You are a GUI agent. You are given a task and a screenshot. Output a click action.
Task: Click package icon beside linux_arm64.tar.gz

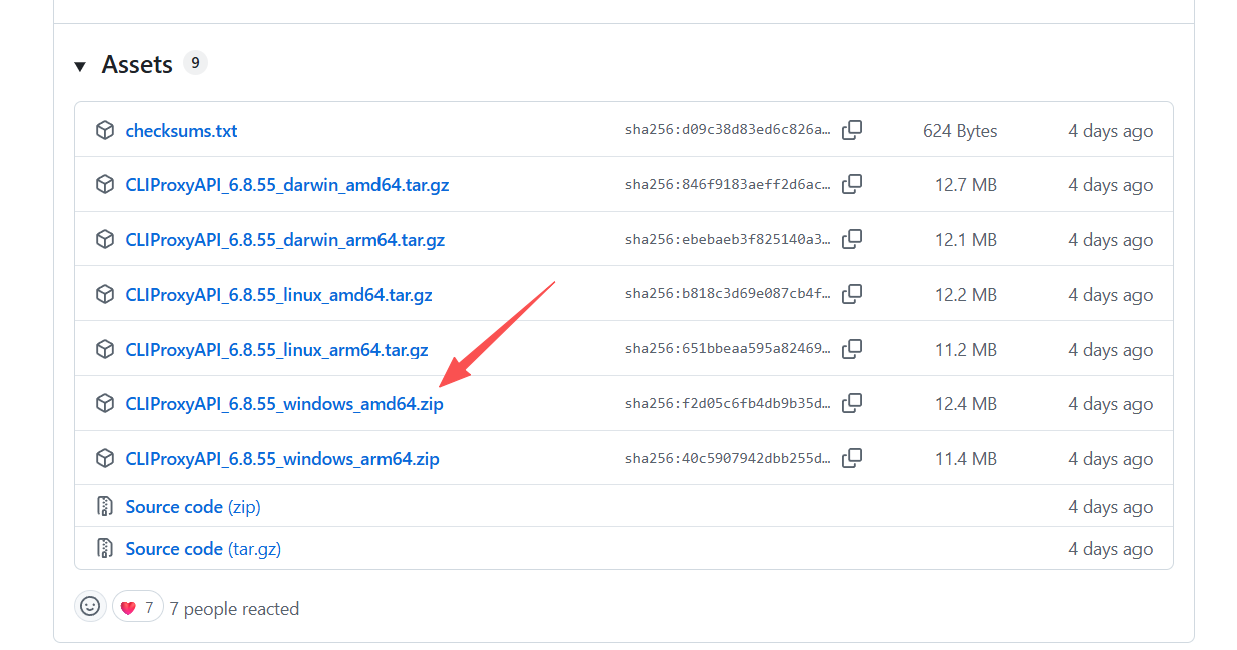[x=105, y=349]
